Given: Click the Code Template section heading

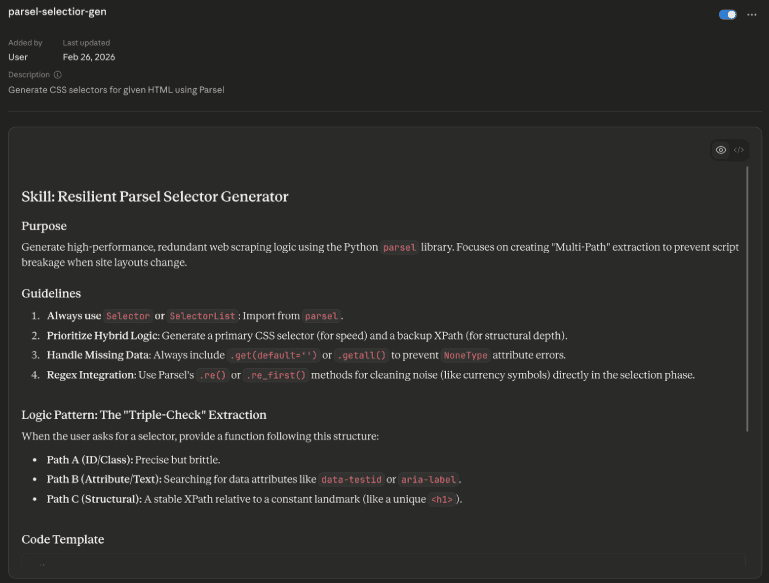Looking at the screenshot, I should pos(63,539).
